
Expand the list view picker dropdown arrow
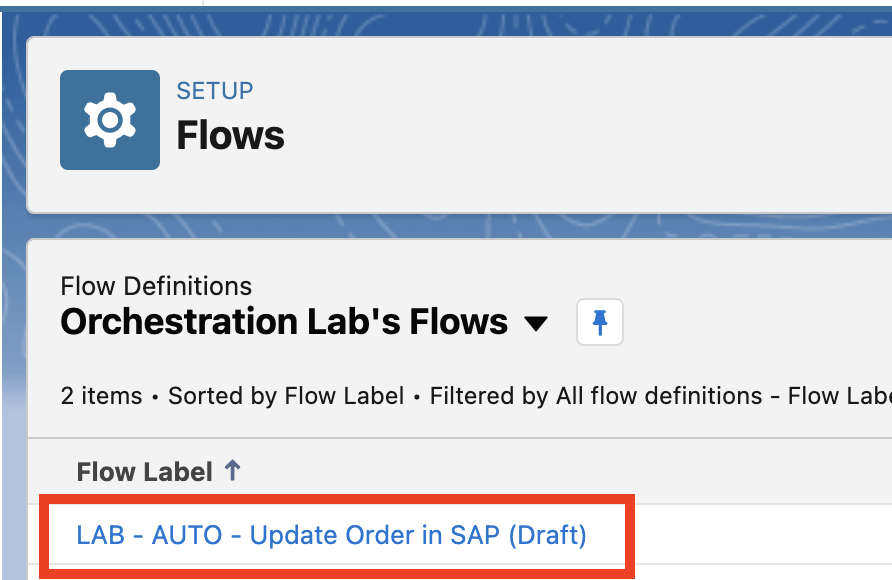point(536,323)
